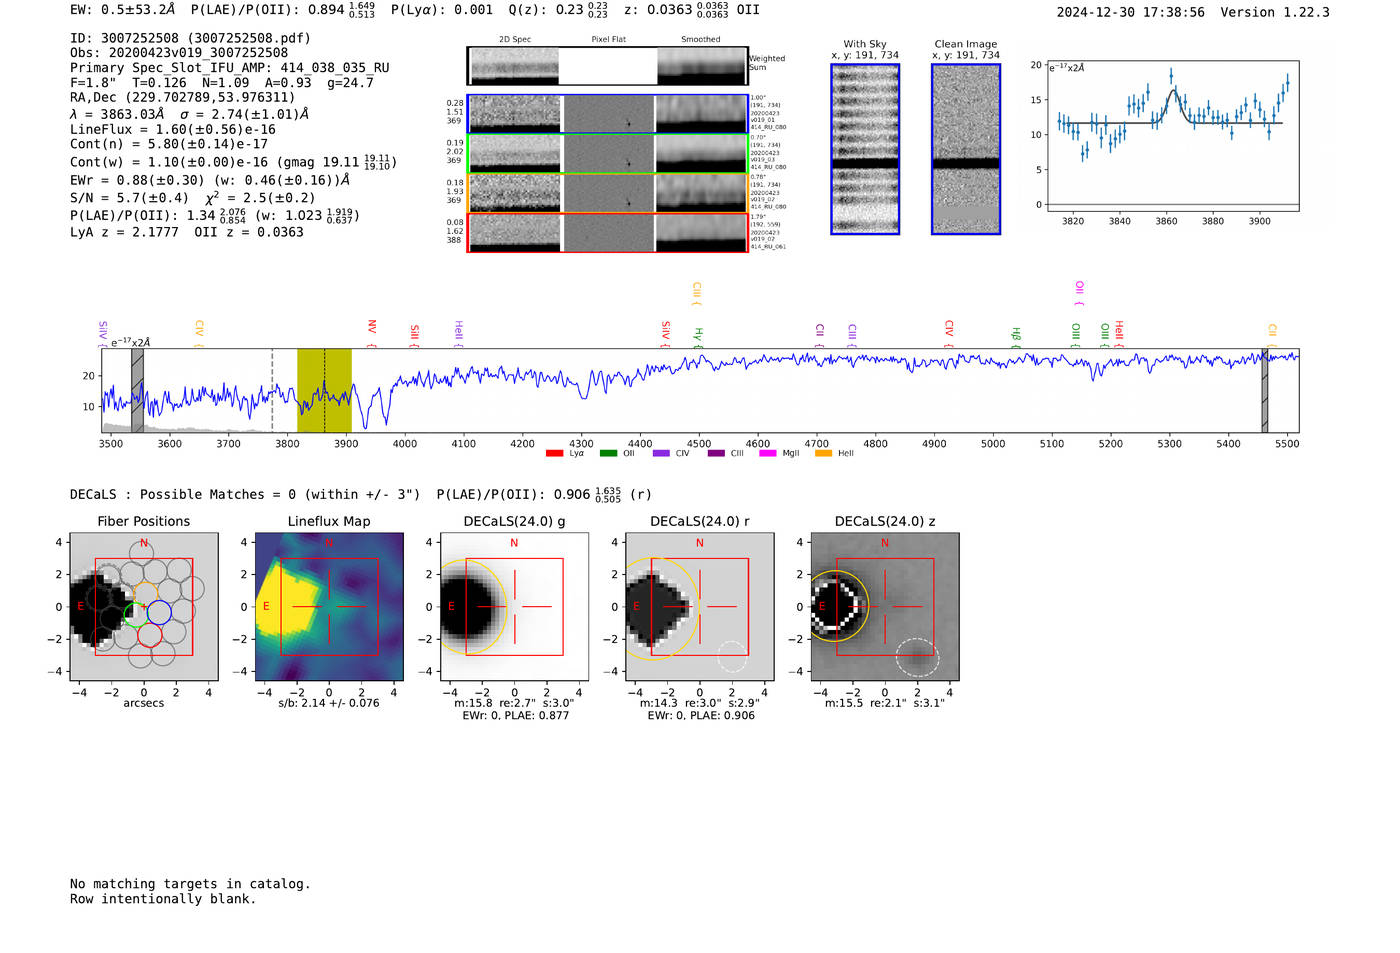Image resolution: width=1400 pixels, height=953 pixels.
Task: Click the Primary Spec_Slot_IFU_AMP line
Action: (x=230, y=68)
